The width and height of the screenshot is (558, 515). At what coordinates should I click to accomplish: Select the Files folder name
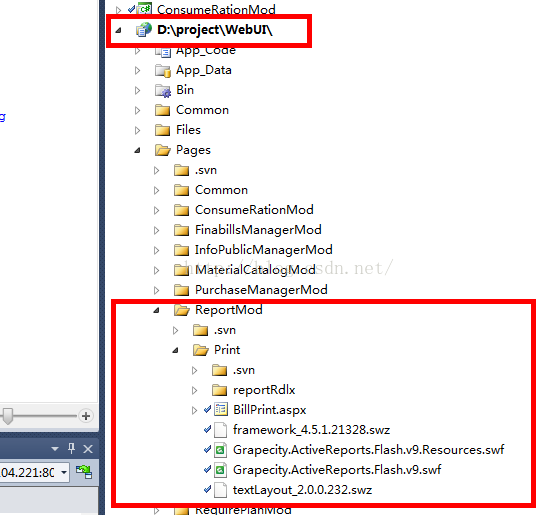click(188, 130)
